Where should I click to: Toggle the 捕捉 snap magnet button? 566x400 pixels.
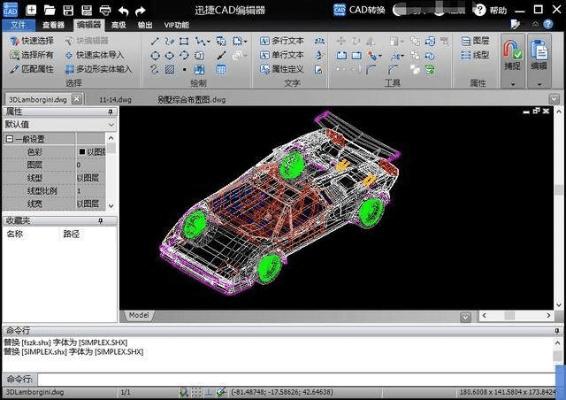pos(513,55)
